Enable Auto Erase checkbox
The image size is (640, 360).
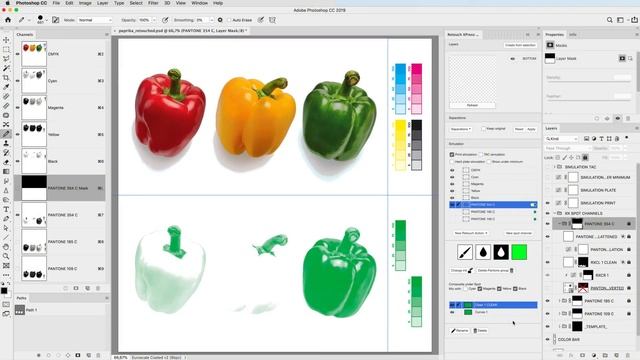[x=229, y=20]
